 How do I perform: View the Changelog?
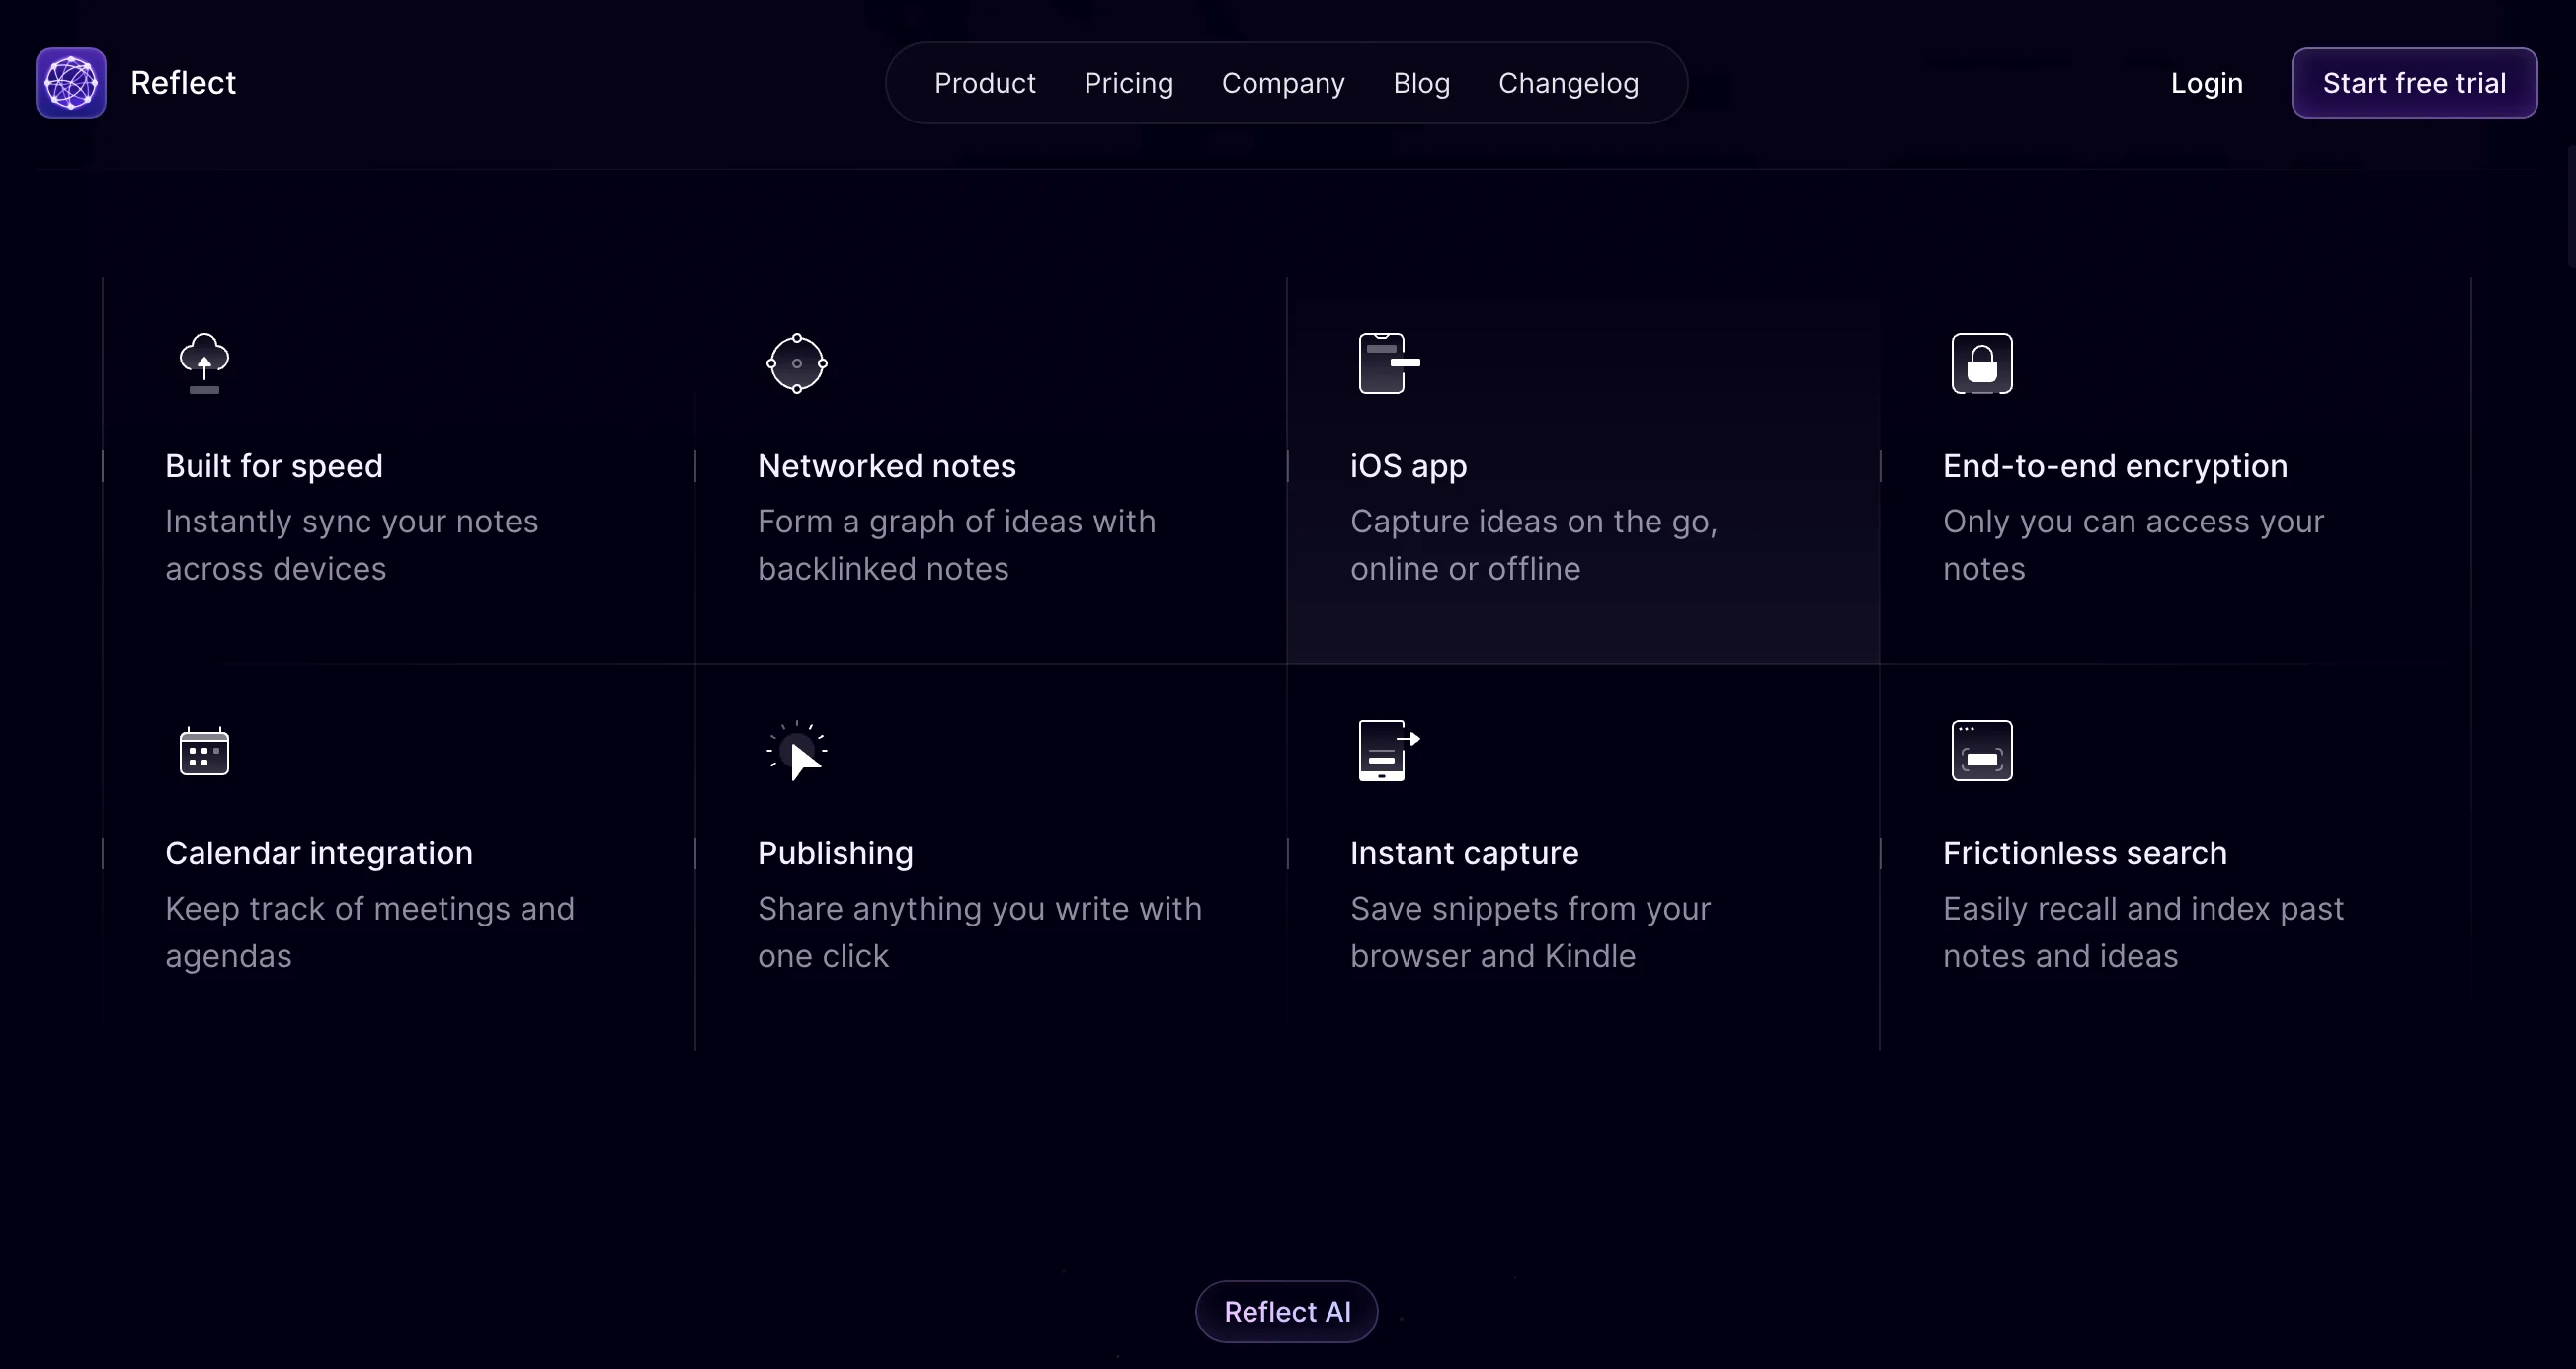(1568, 83)
